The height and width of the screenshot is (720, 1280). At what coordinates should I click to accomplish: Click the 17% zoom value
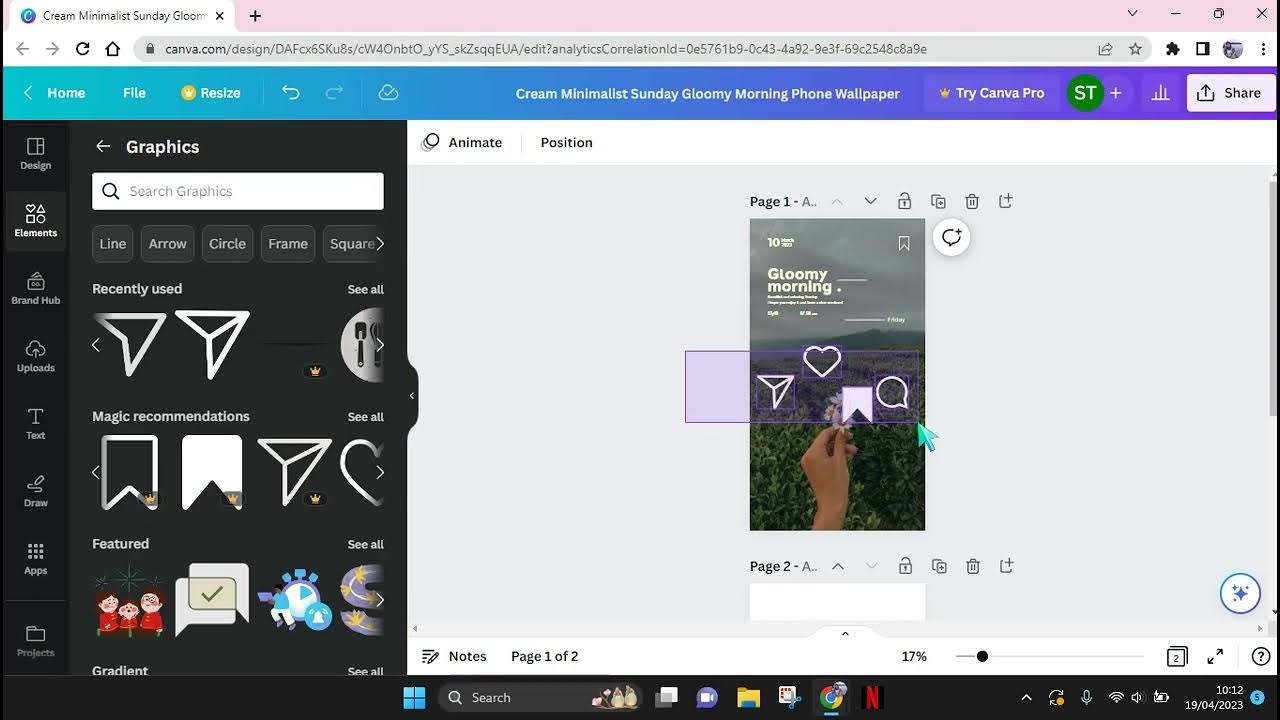914,656
